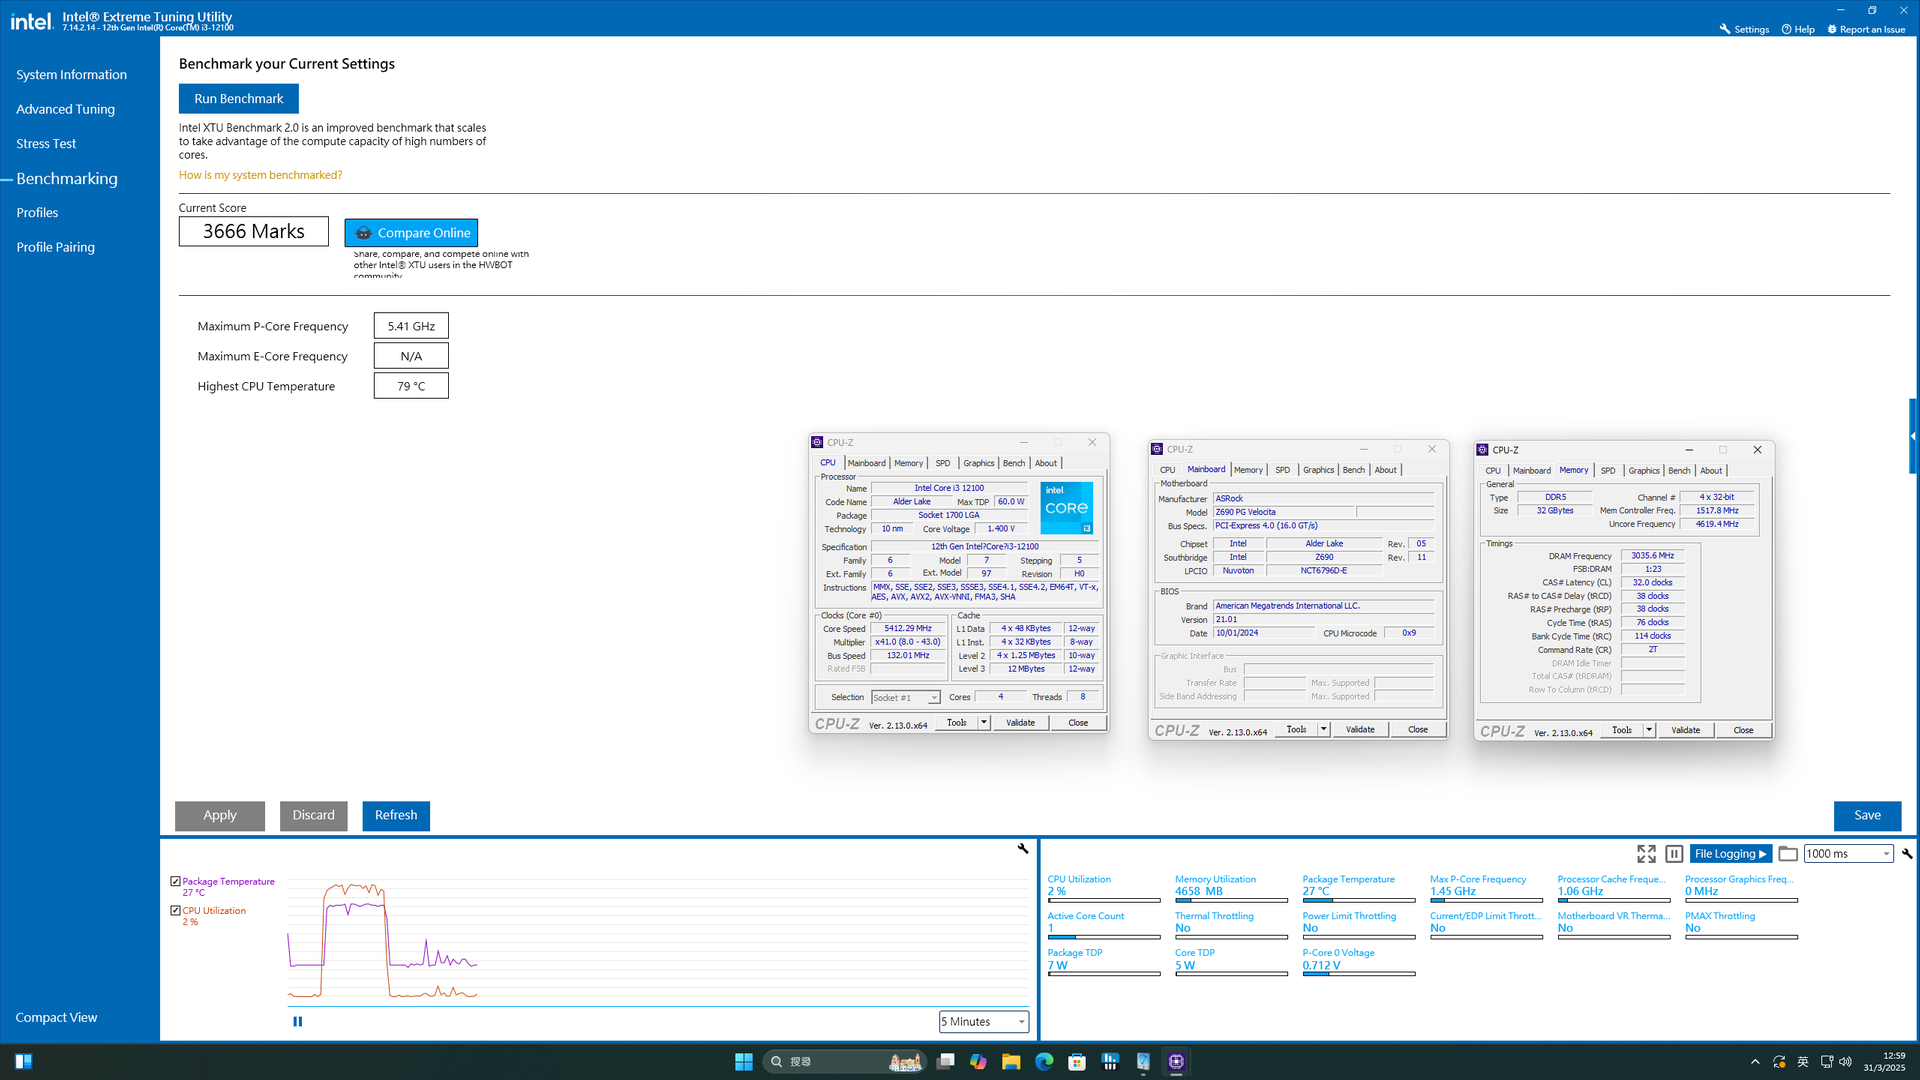Click the Report an Issue icon
The height and width of the screenshot is (1080, 1920).
point(1832,29)
